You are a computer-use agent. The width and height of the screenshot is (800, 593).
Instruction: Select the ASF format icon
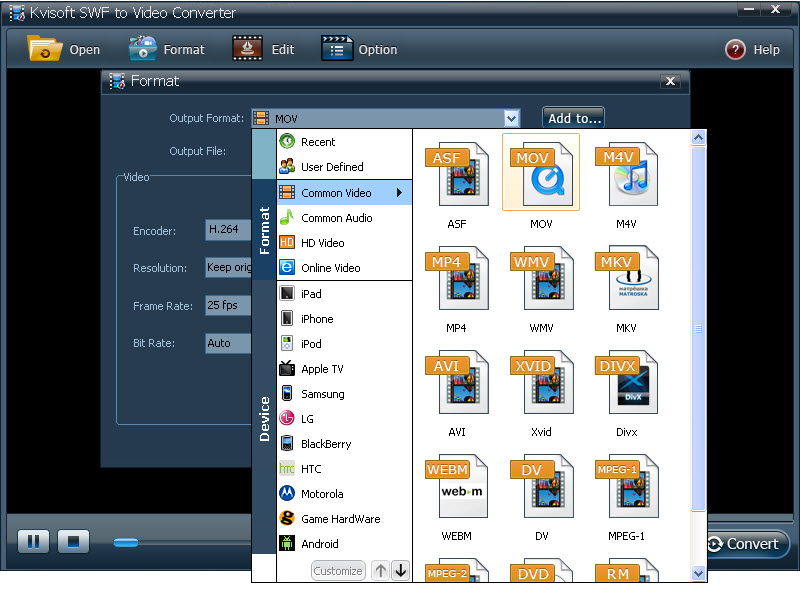tap(457, 174)
